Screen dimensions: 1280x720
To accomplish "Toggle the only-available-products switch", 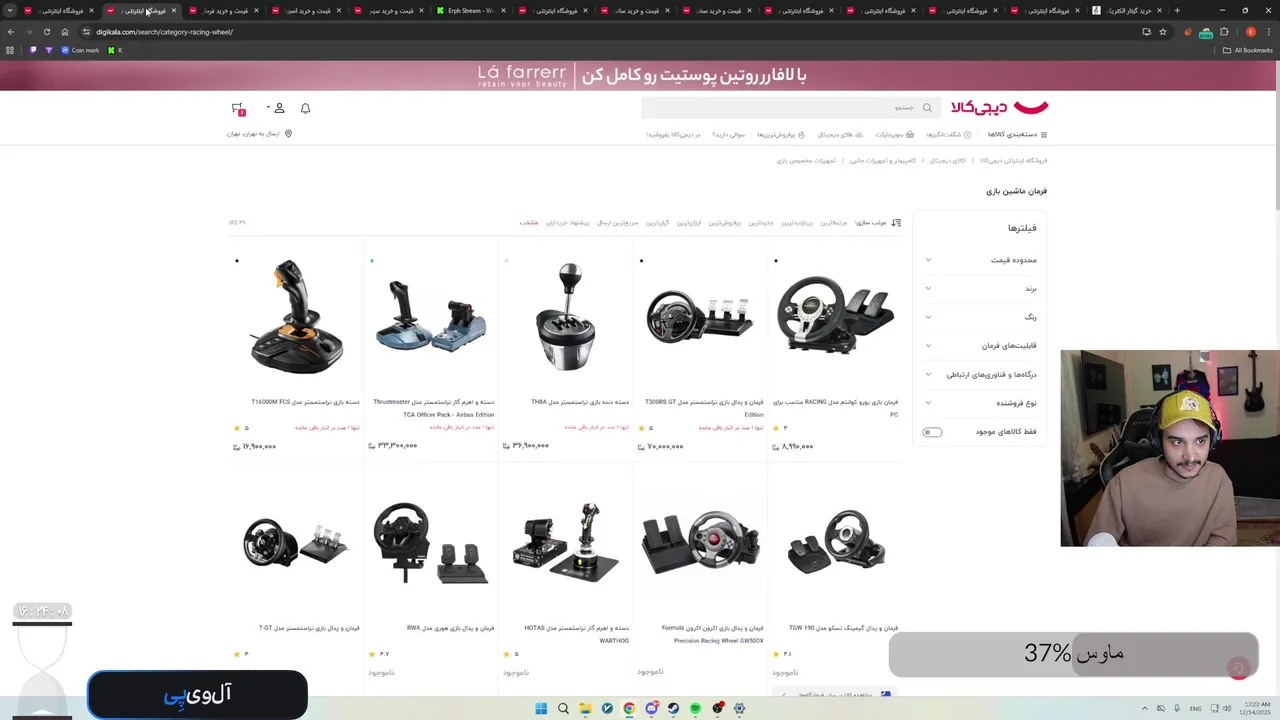I will point(932,432).
